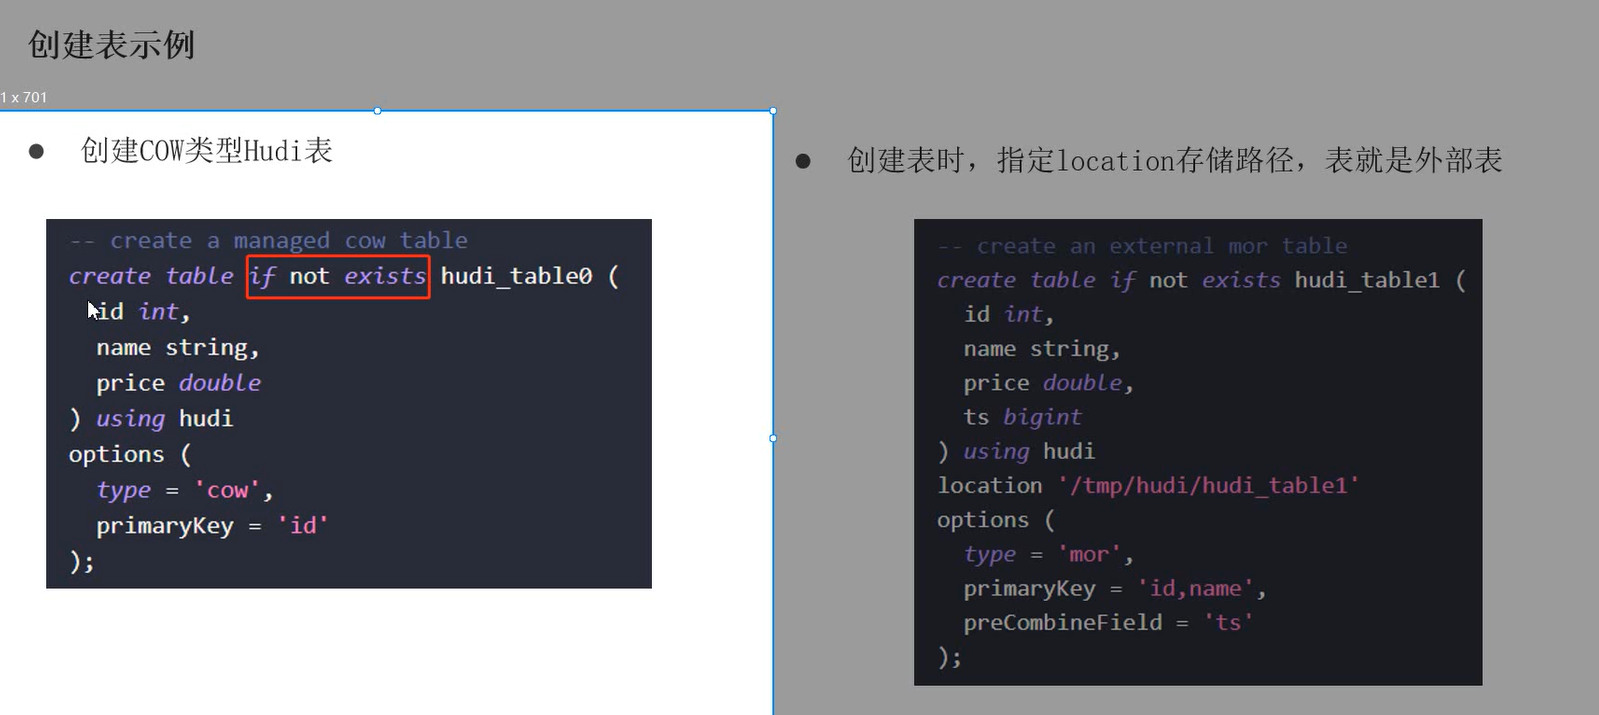Click 'id int,' in the hudi_table0 code
The height and width of the screenshot is (715, 1599).
pyautogui.click(x=143, y=312)
